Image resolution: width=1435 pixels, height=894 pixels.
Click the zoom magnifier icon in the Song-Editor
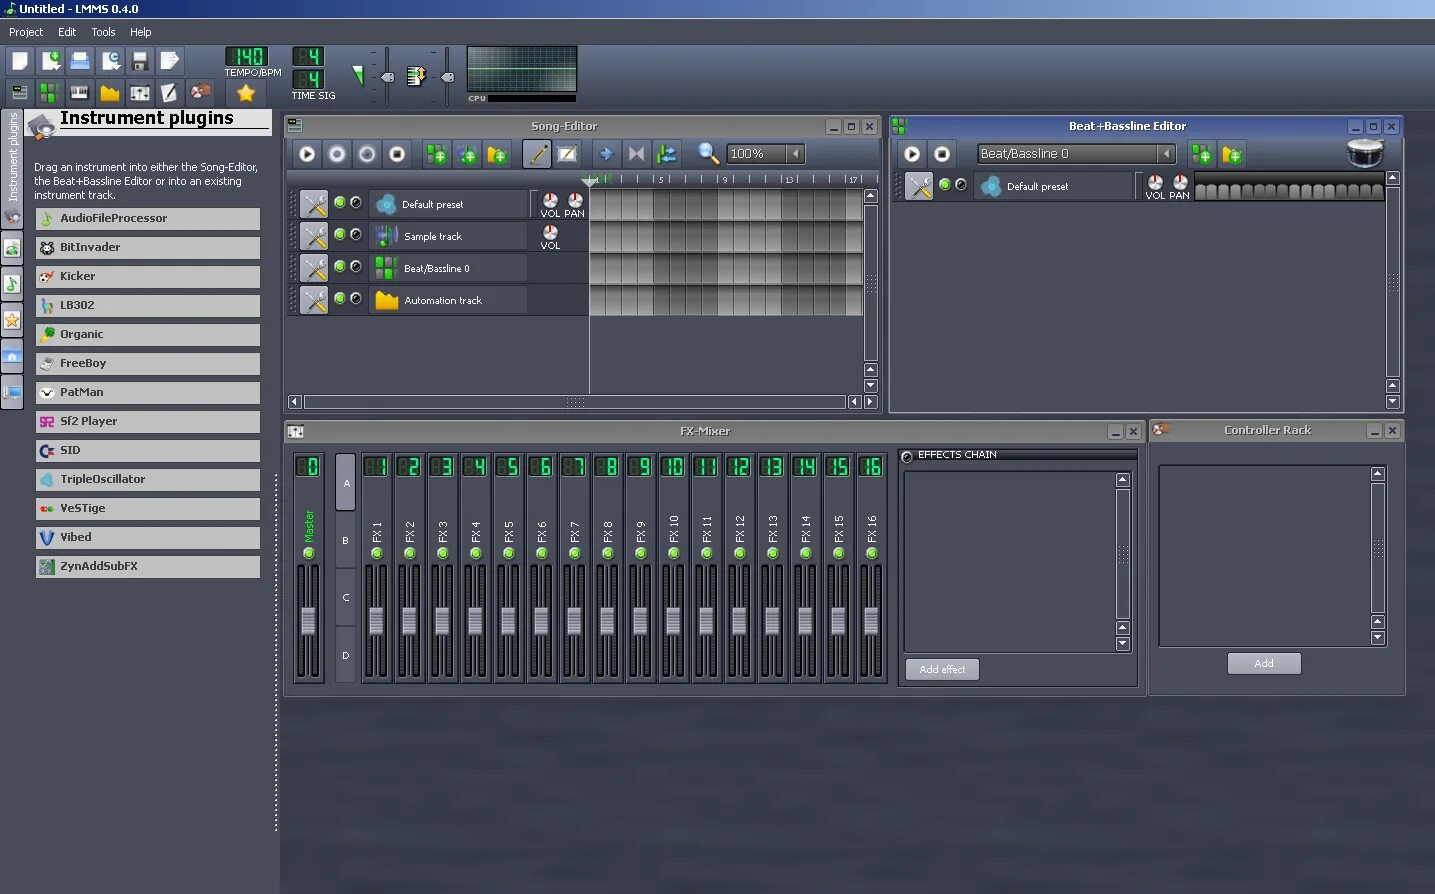pos(708,153)
